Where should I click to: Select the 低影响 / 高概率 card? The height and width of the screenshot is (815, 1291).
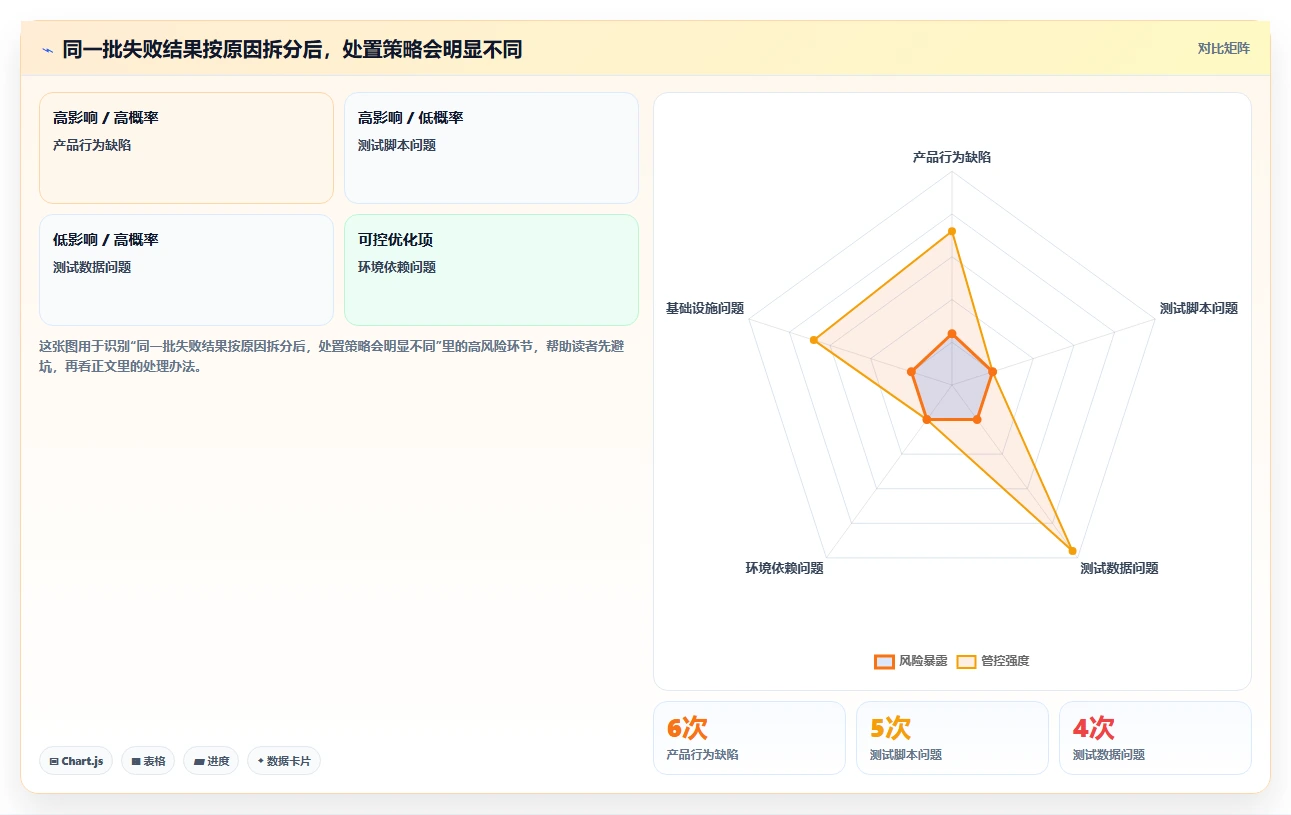coord(186,270)
